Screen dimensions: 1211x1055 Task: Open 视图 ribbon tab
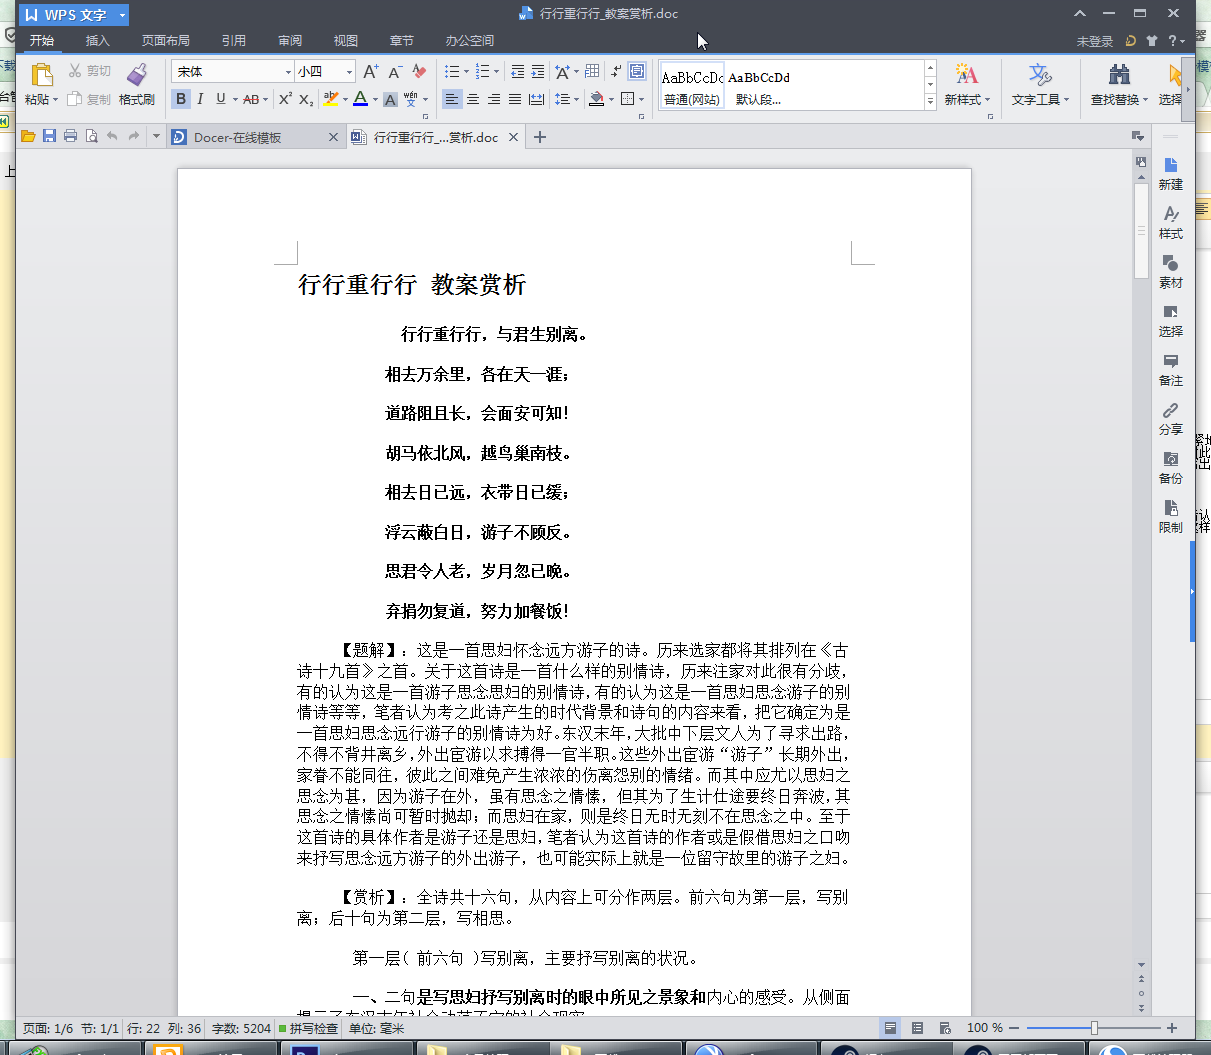(346, 41)
